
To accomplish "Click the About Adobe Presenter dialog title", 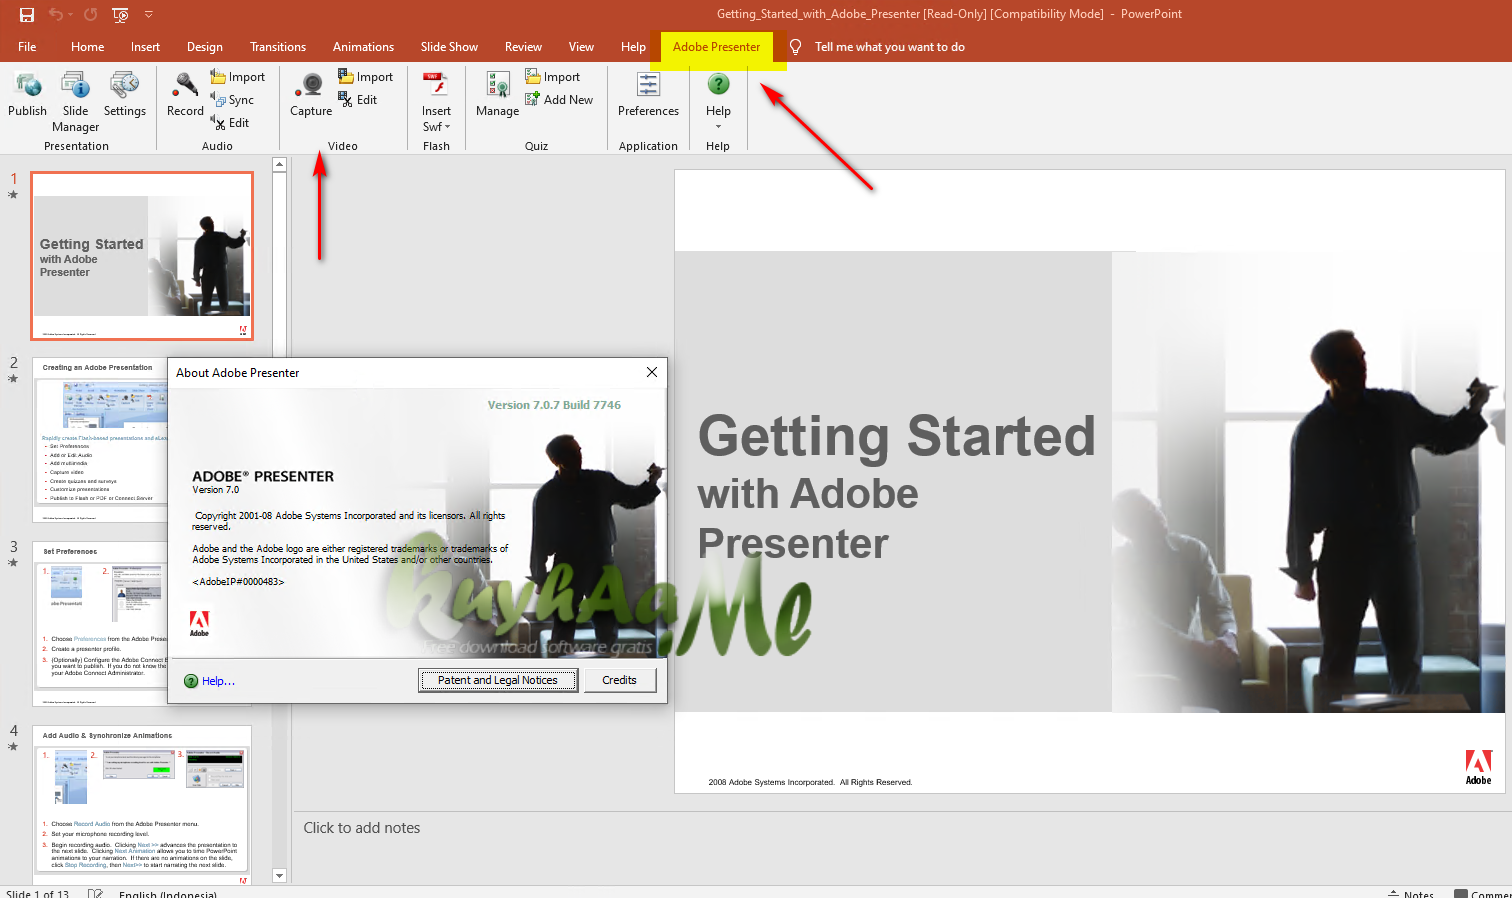I will pos(238,373).
